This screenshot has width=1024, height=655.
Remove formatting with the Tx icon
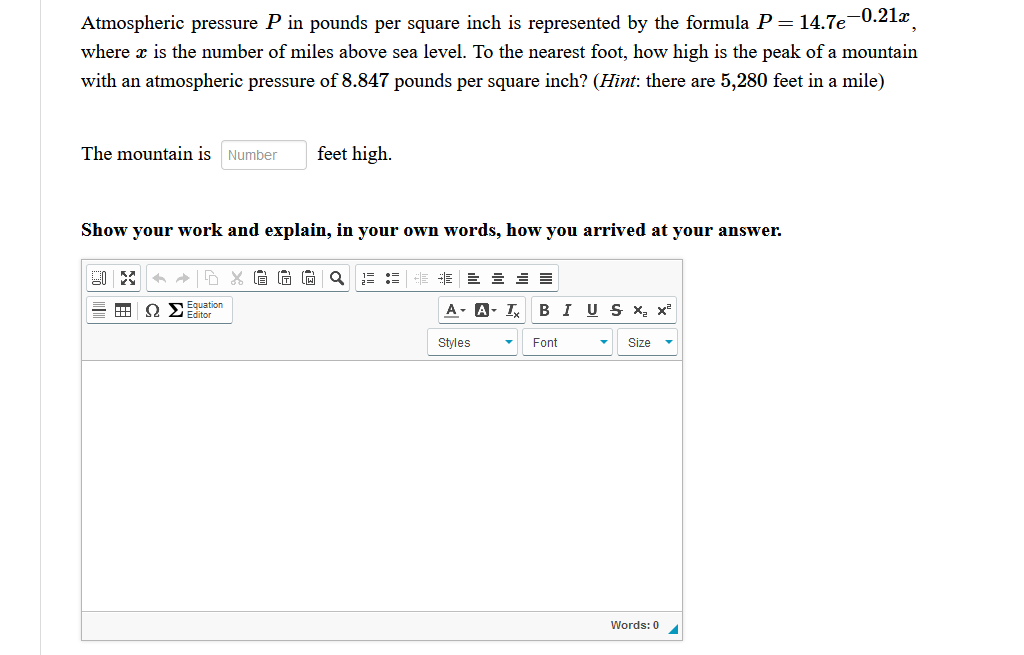pos(511,310)
